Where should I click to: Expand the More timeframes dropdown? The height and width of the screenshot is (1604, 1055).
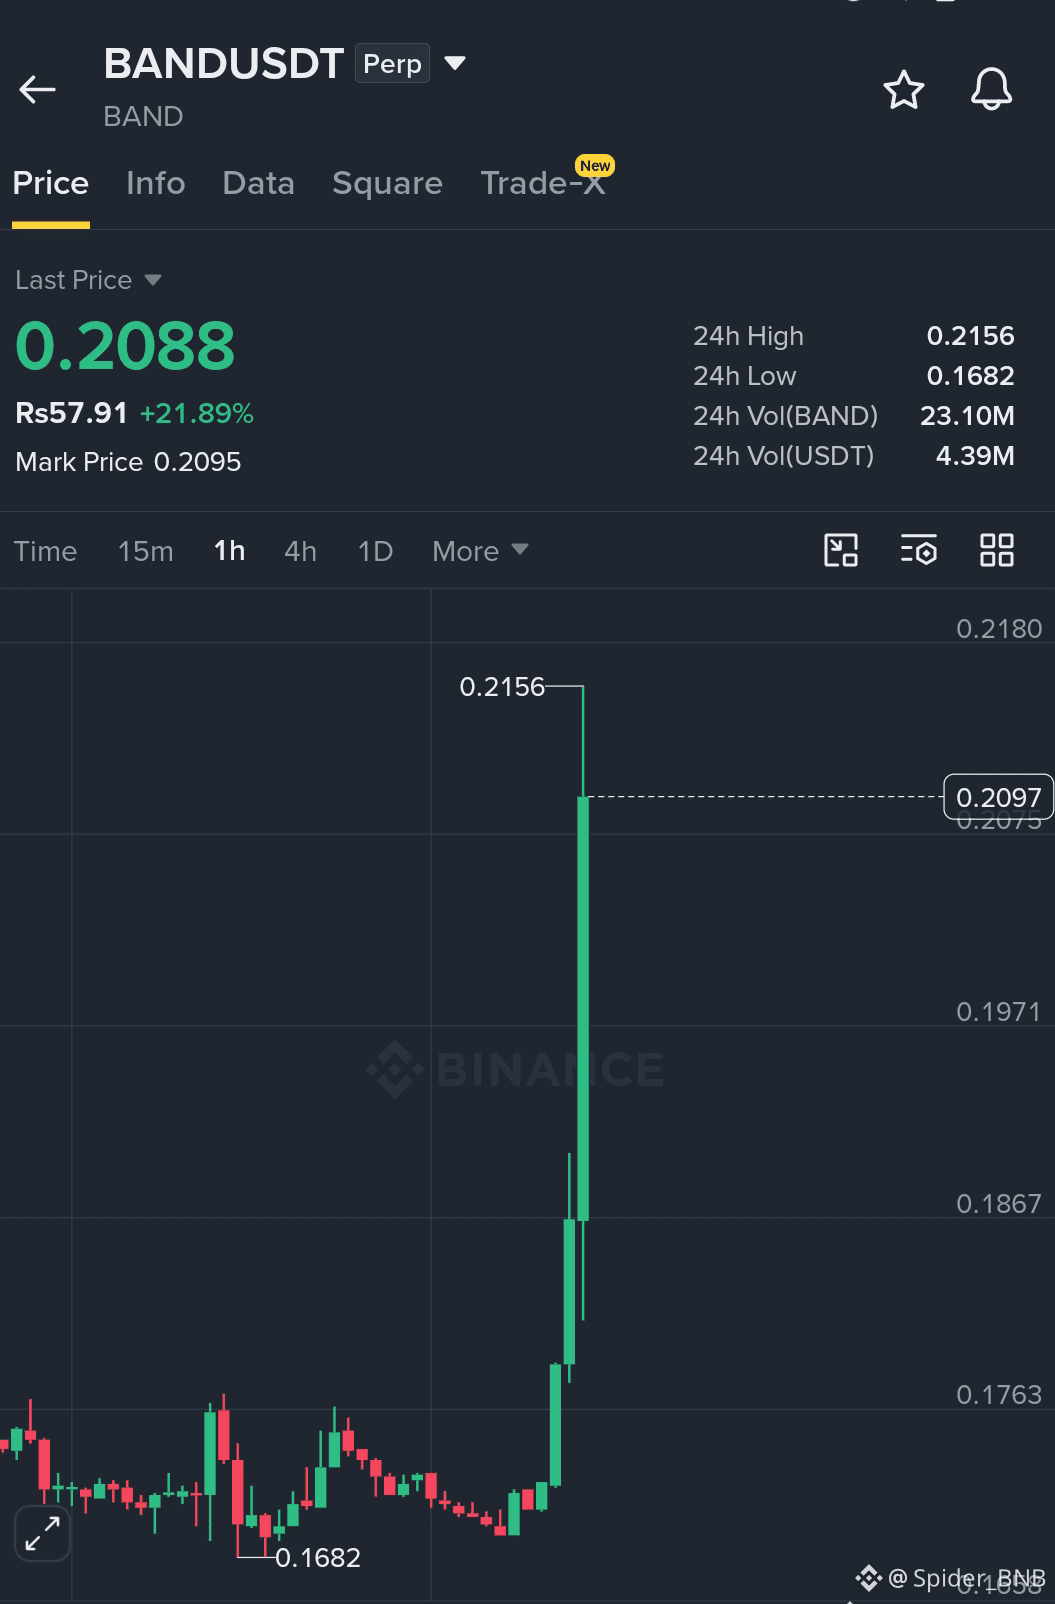tap(480, 551)
